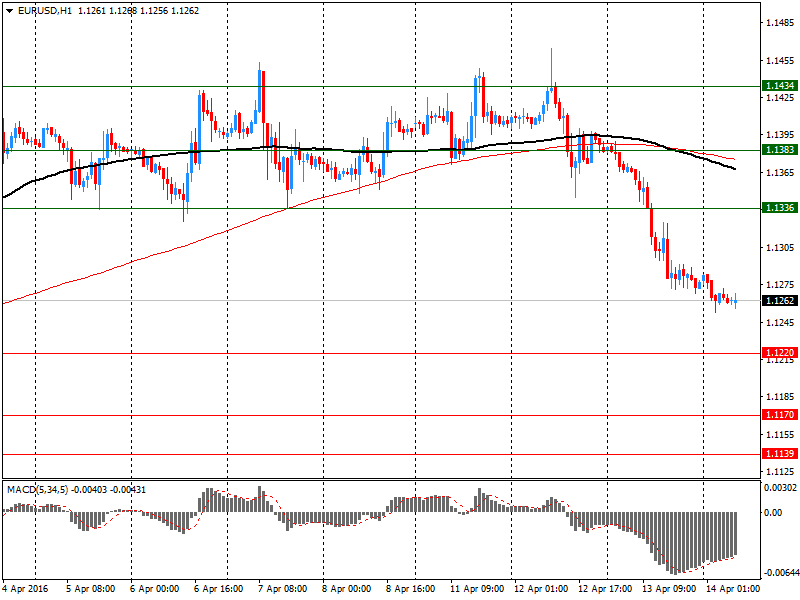This screenshot has height=600, width=800.
Task: Select the green 1.1383 price level label
Action: click(780, 149)
